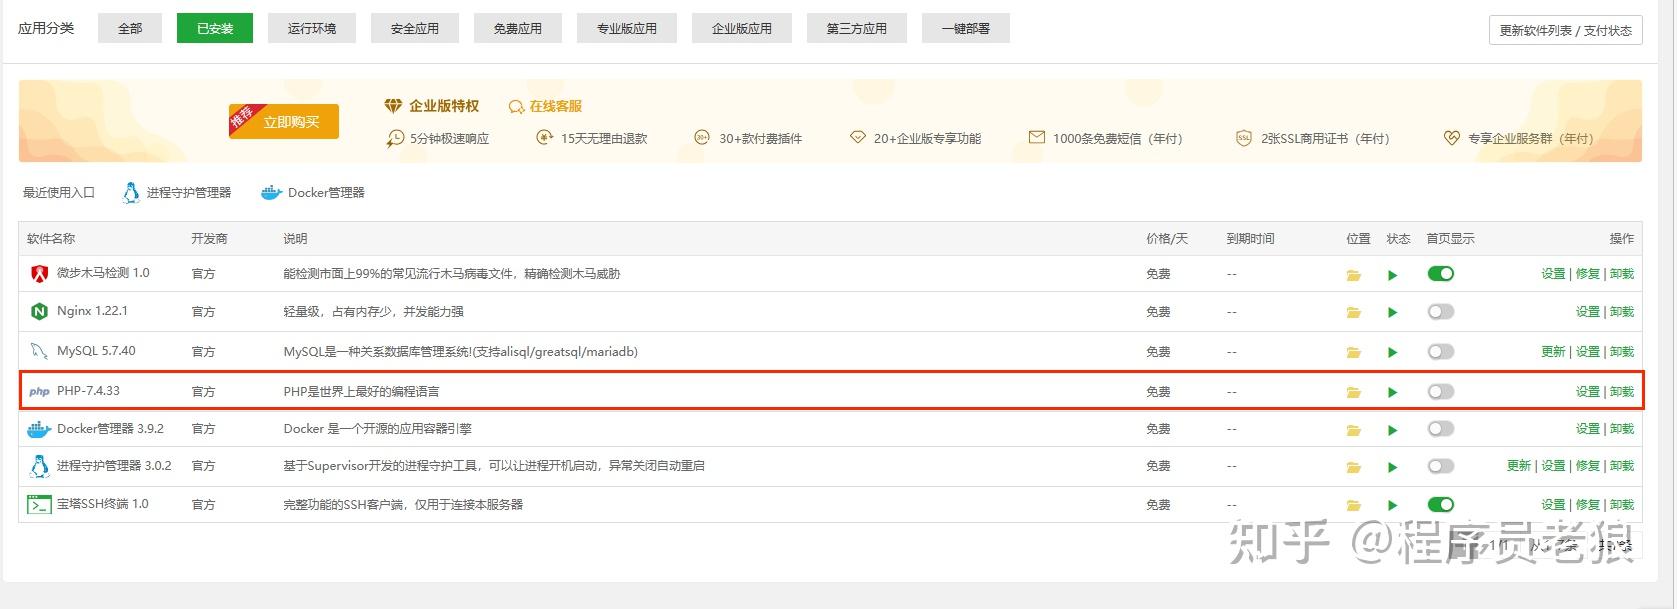Click status play icon for 微步木马检测
The height and width of the screenshot is (609, 1677).
pyautogui.click(x=1392, y=275)
